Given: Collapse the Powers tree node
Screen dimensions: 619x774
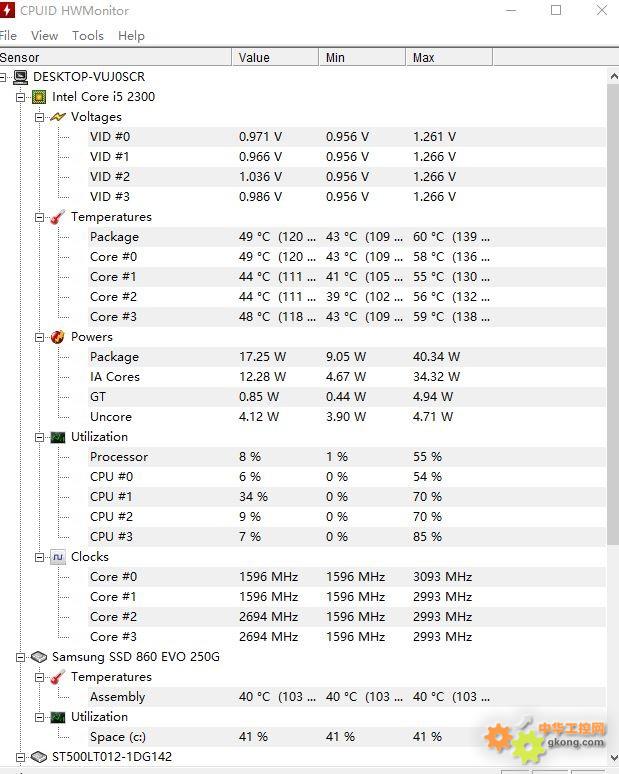Looking at the screenshot, I should click(x=39, y=337).
